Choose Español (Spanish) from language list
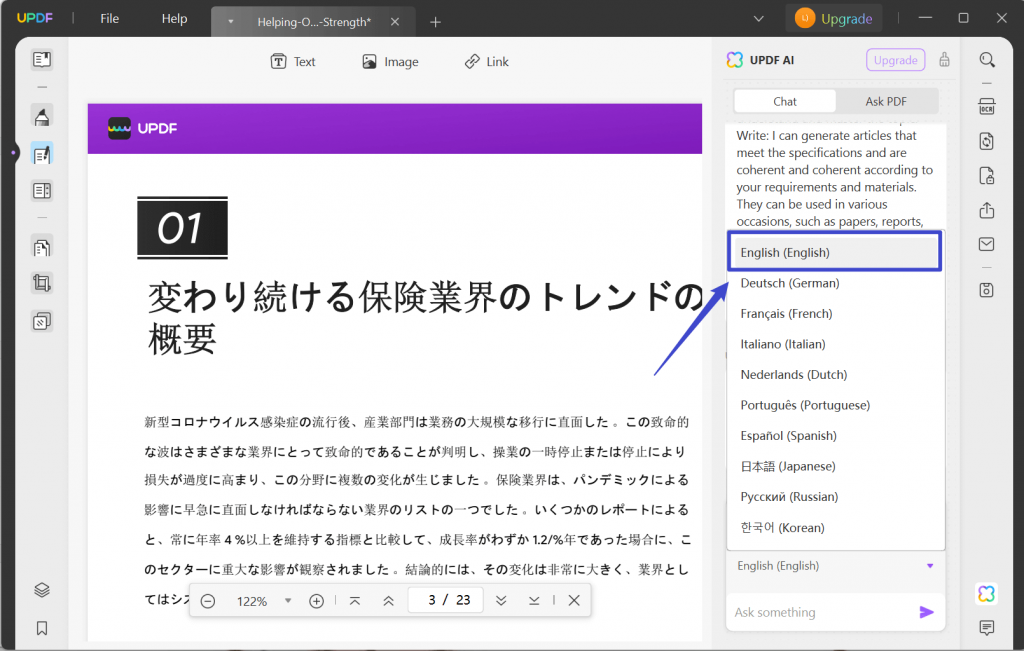Viewport: 1024px width, 651px height. tap(835, 436)
